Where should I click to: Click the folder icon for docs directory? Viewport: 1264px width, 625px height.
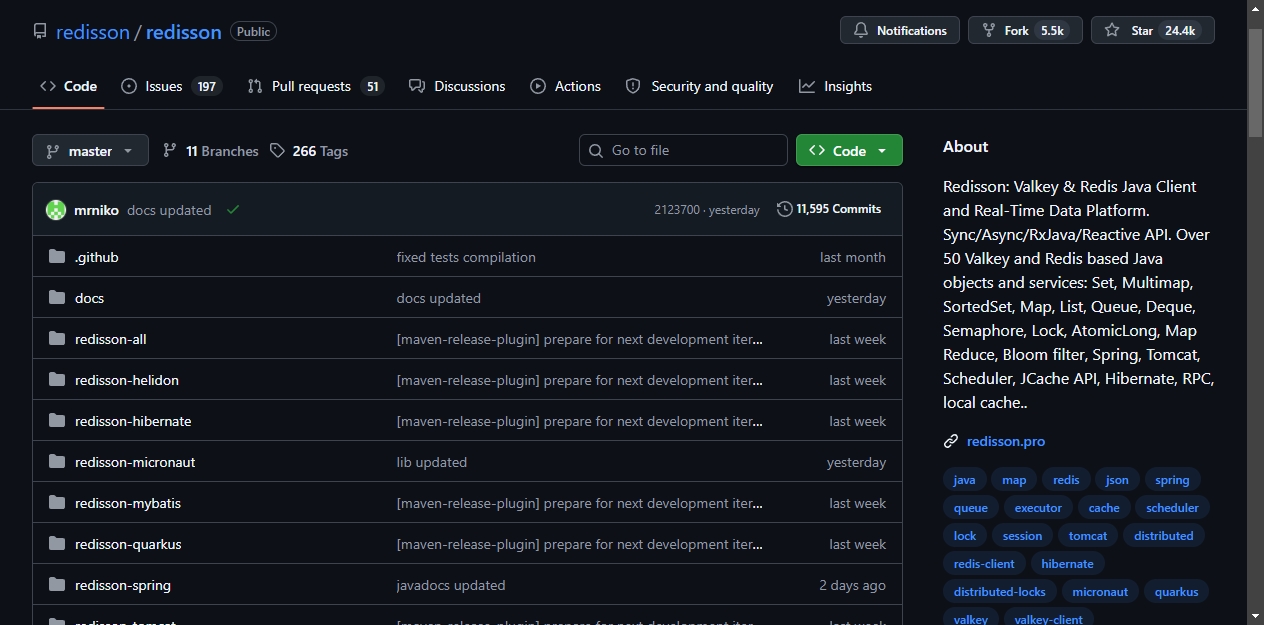(x=57, y=298)
